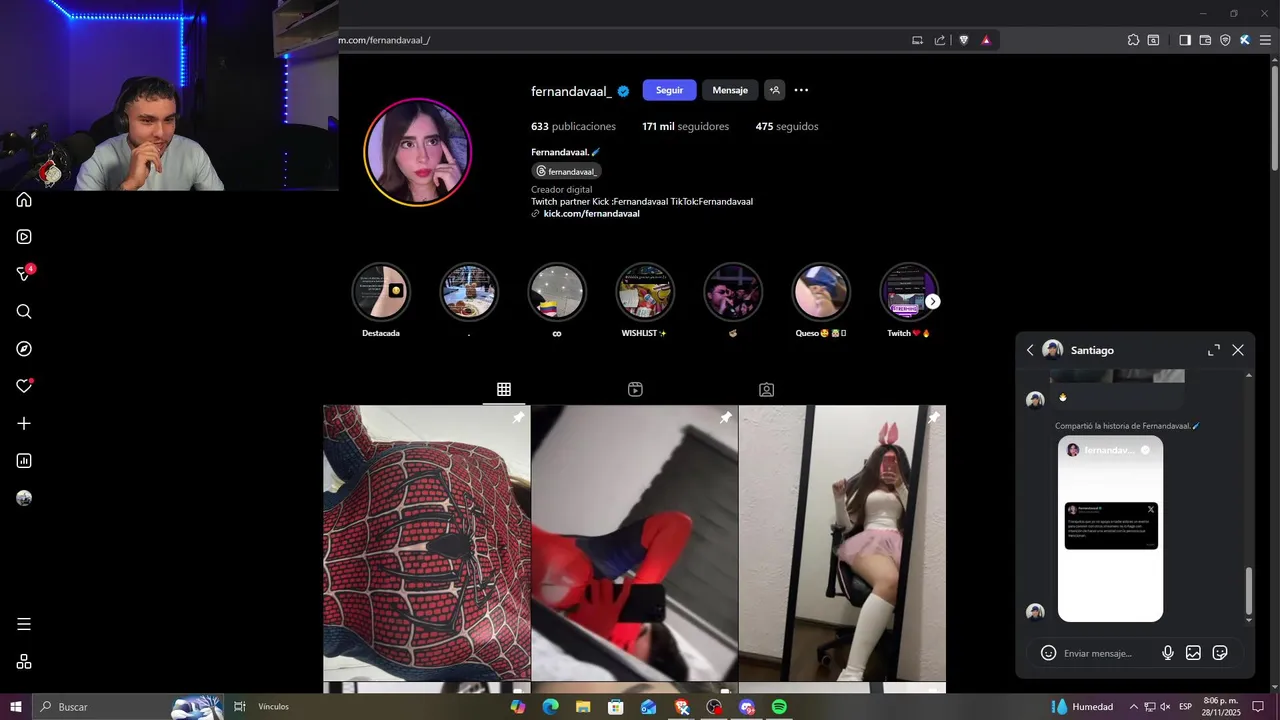Switch to the Tagged photos tab
Viewport: 1280px width, 720px height.
click(x=766, y=389)
